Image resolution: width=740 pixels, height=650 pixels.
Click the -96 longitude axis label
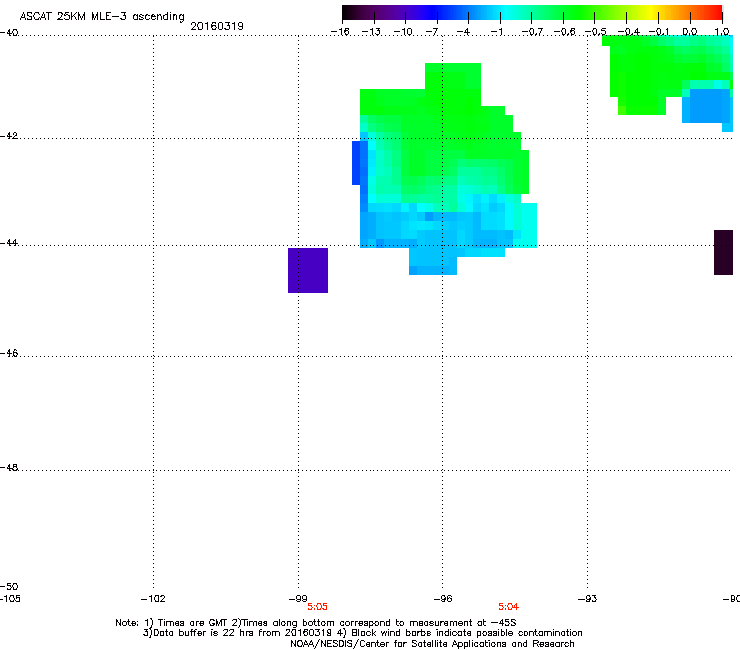443,599
